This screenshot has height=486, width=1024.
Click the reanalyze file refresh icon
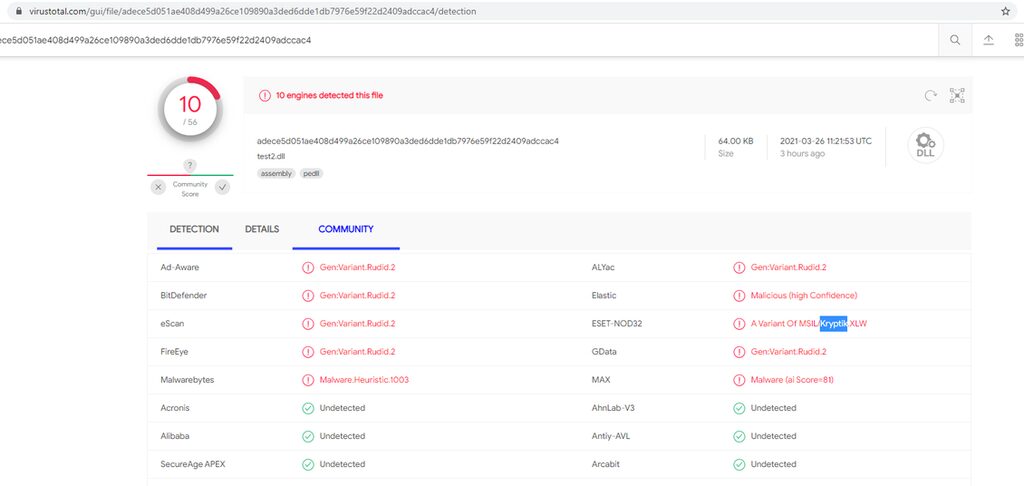931,96
